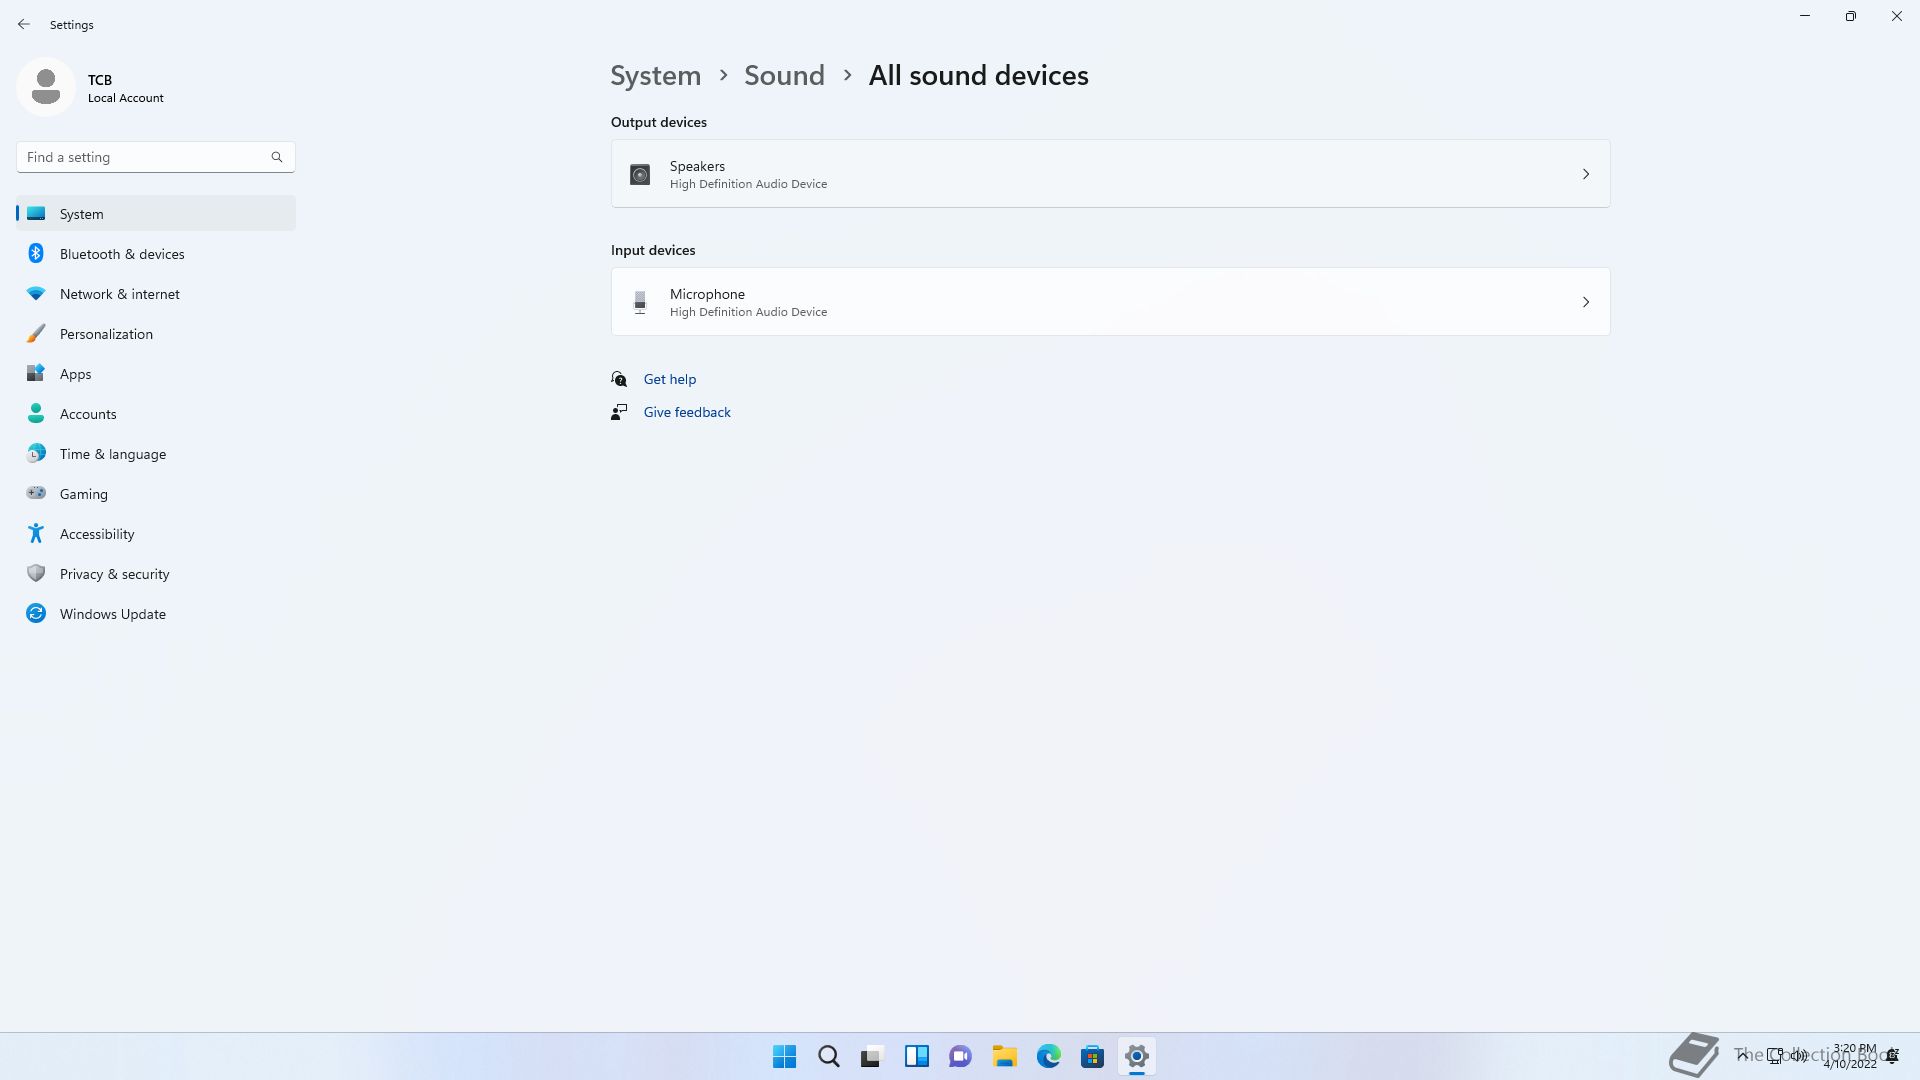Screen dimensions: 1920x1080
Task: Click the Output devices heading
Action: (x=659, y=122)
